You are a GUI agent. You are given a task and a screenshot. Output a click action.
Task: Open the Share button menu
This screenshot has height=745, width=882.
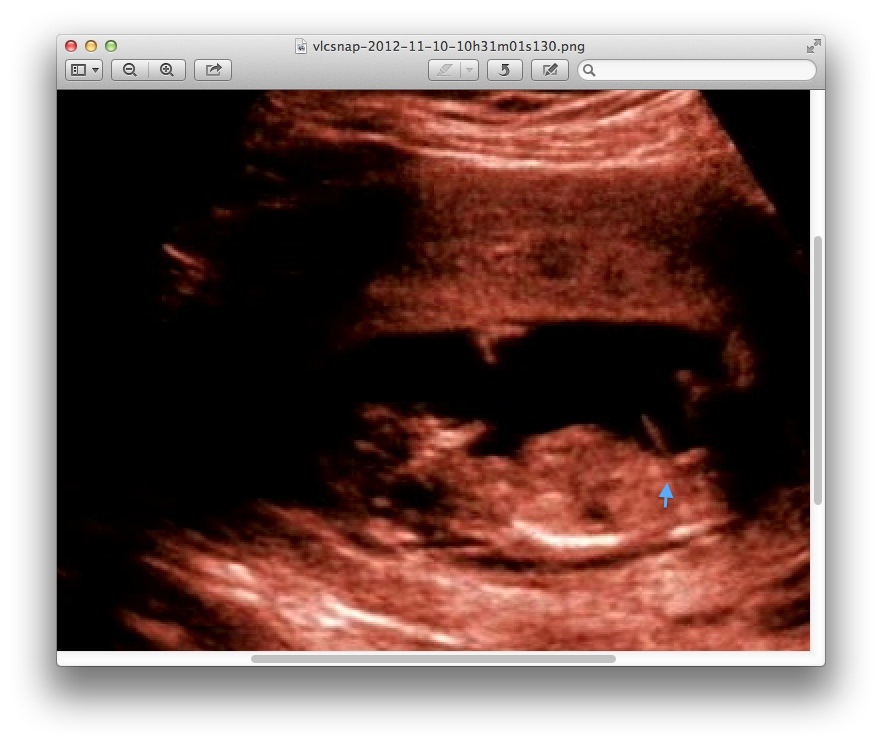(x=213, y=70)
